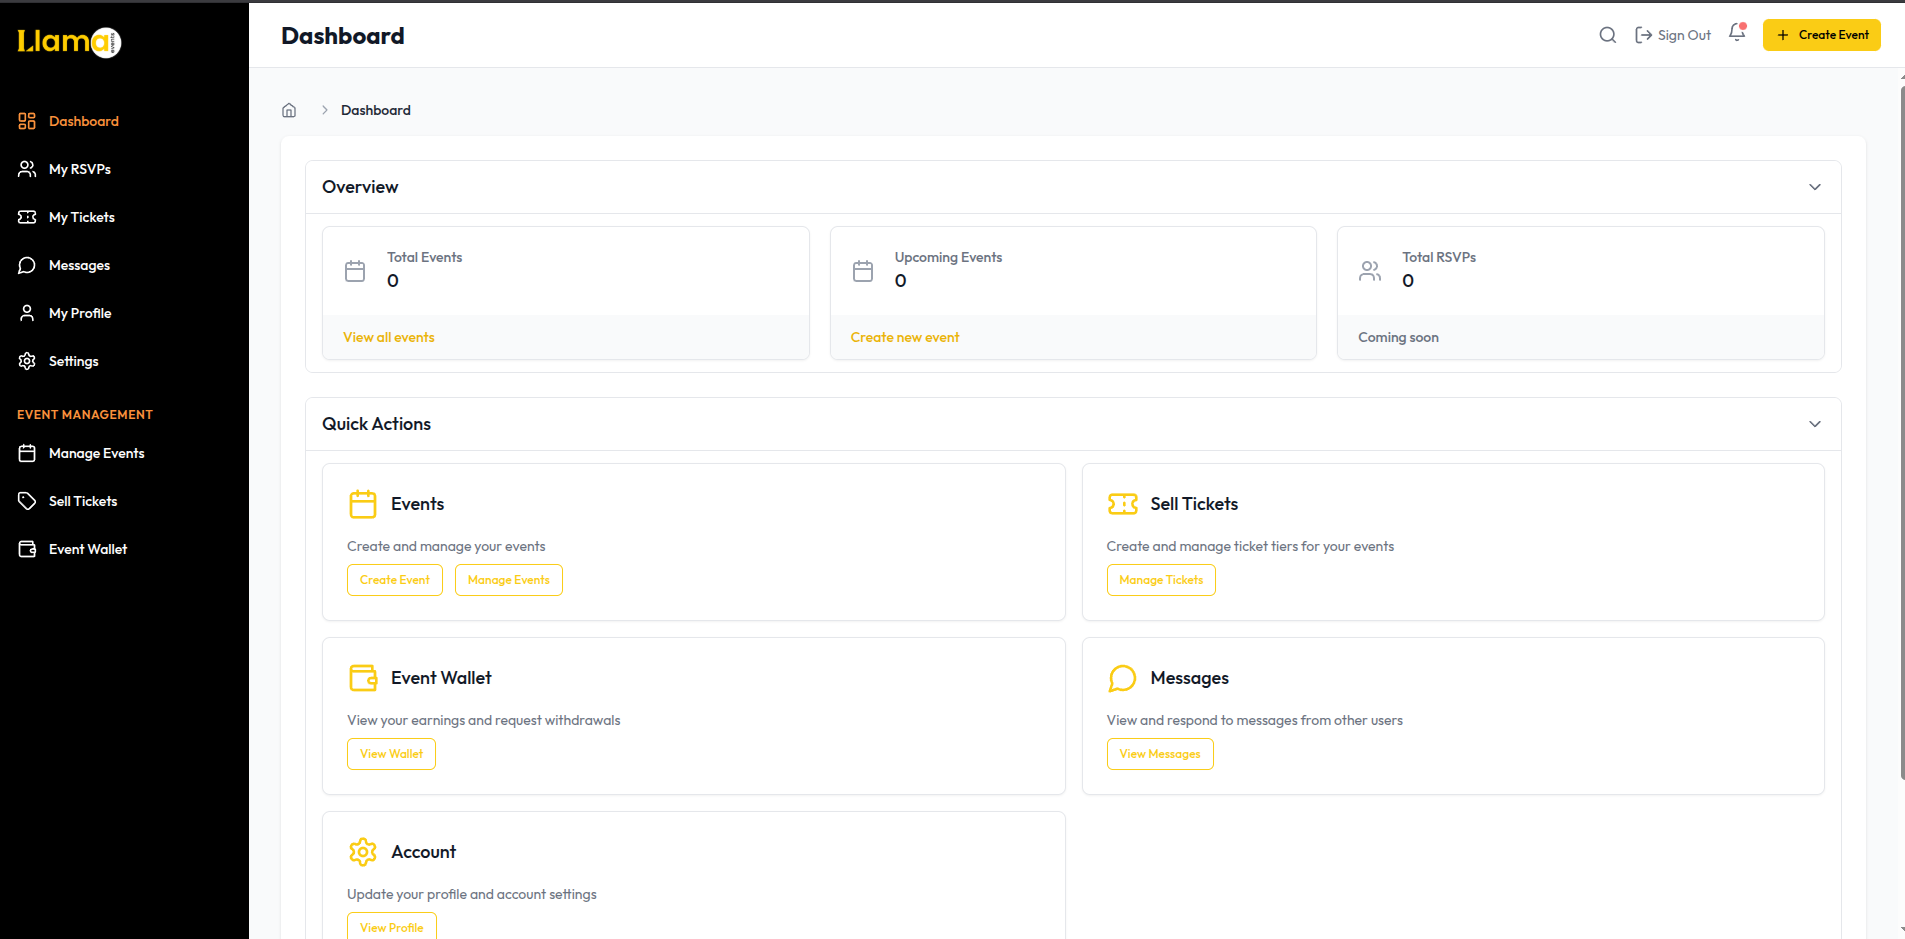Click the home breadcrumb icon
Screen dimensions: 1905x939
pyautogui.click(x=289, y=110)
